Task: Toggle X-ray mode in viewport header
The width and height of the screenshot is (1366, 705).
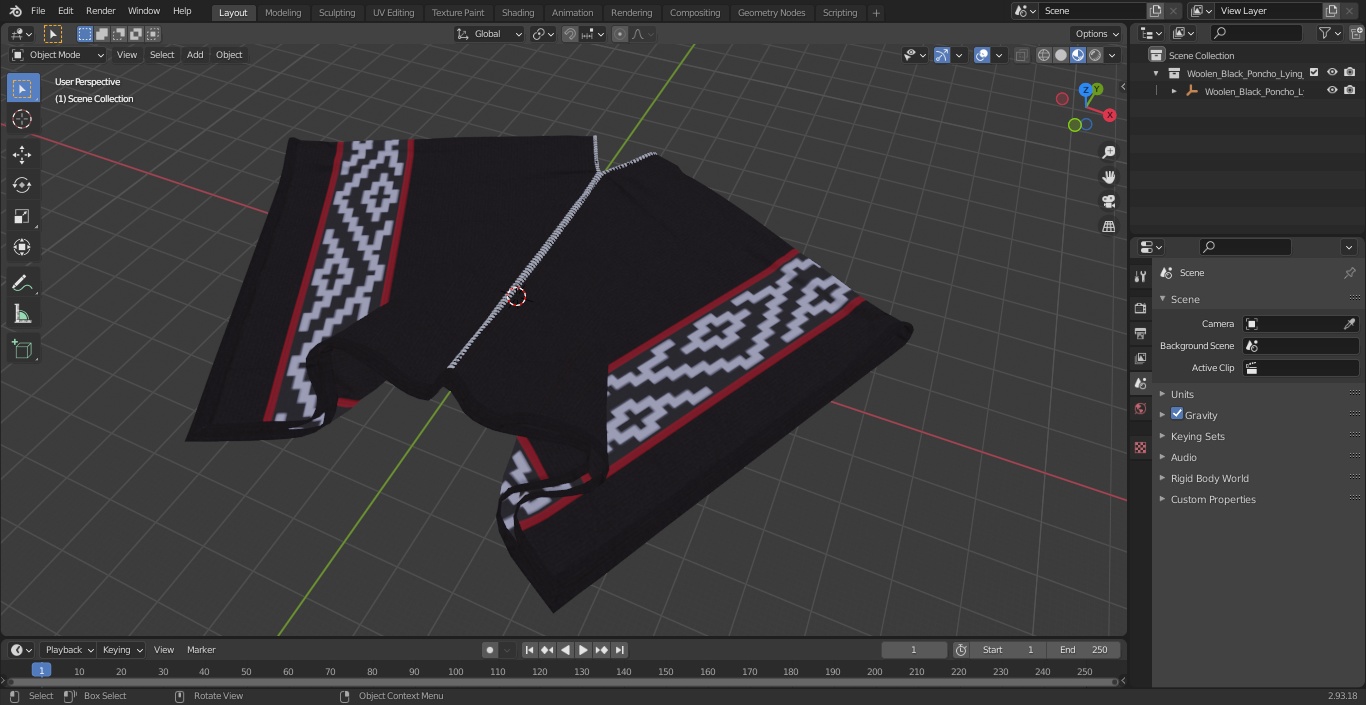Action: [1021, 55]
